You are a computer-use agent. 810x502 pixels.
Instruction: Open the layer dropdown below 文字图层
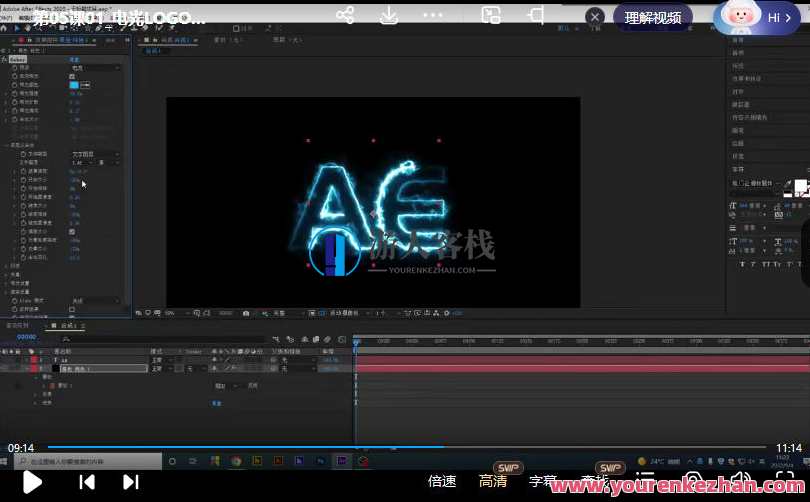pos(83,163)
